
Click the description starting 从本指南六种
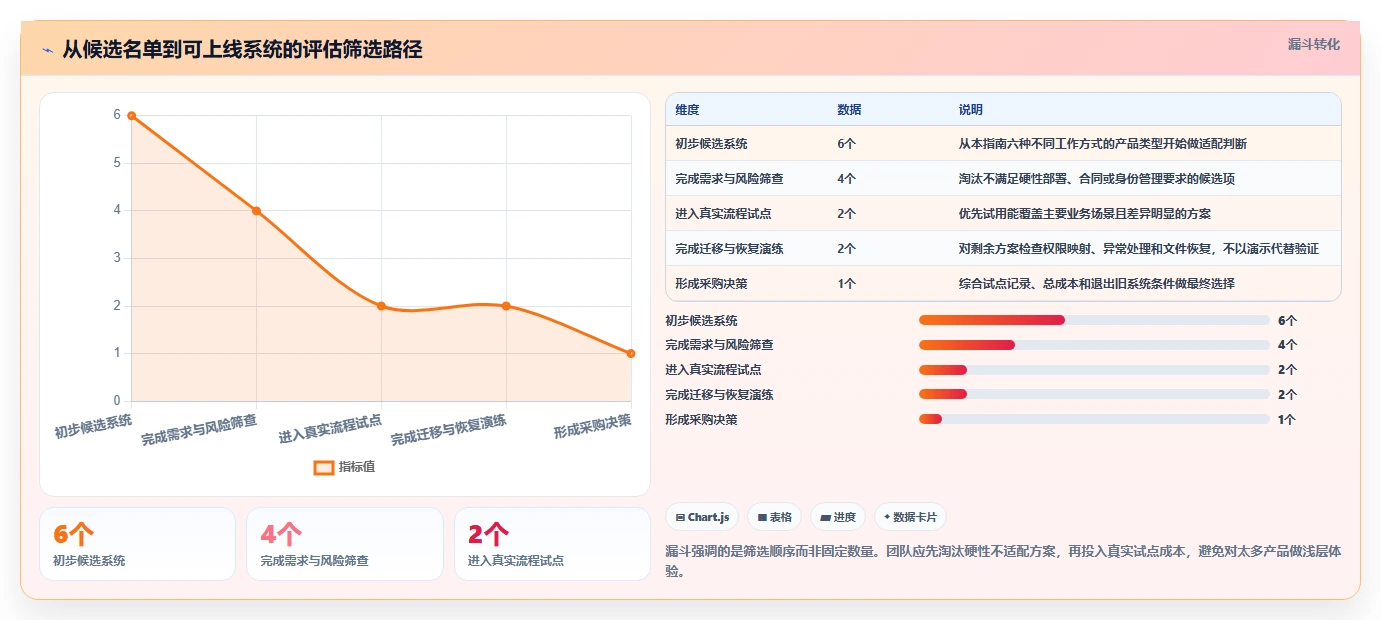click(1102, 143)
